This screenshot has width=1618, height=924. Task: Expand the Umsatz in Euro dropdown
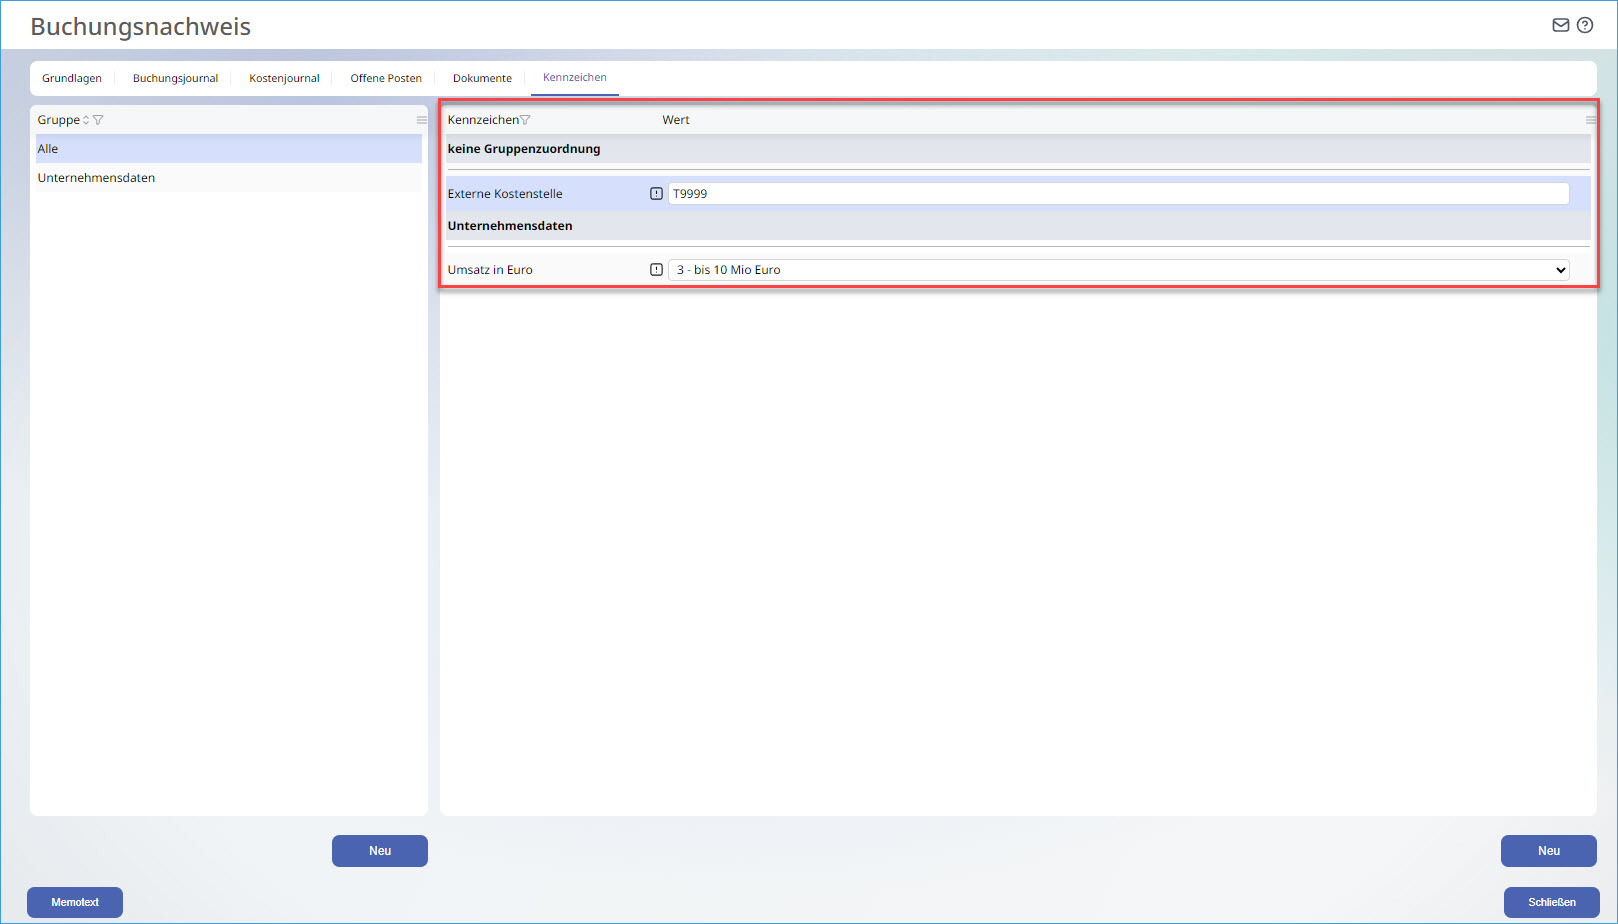pyautogui.click(x=1560, y=270)
